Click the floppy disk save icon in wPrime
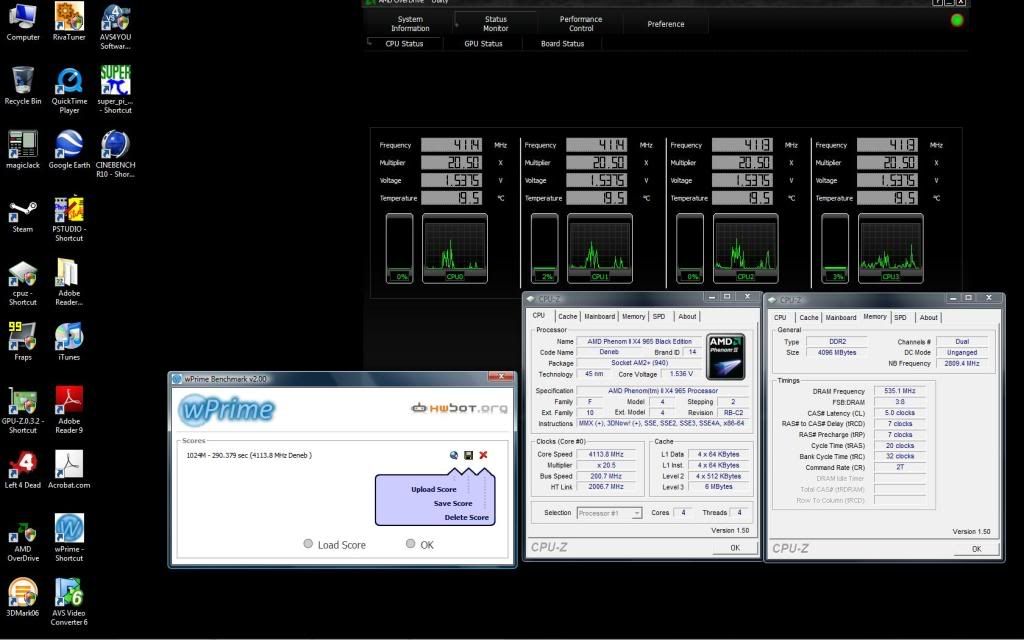This screenshot has height=640, width=1024. pos(468,455)
